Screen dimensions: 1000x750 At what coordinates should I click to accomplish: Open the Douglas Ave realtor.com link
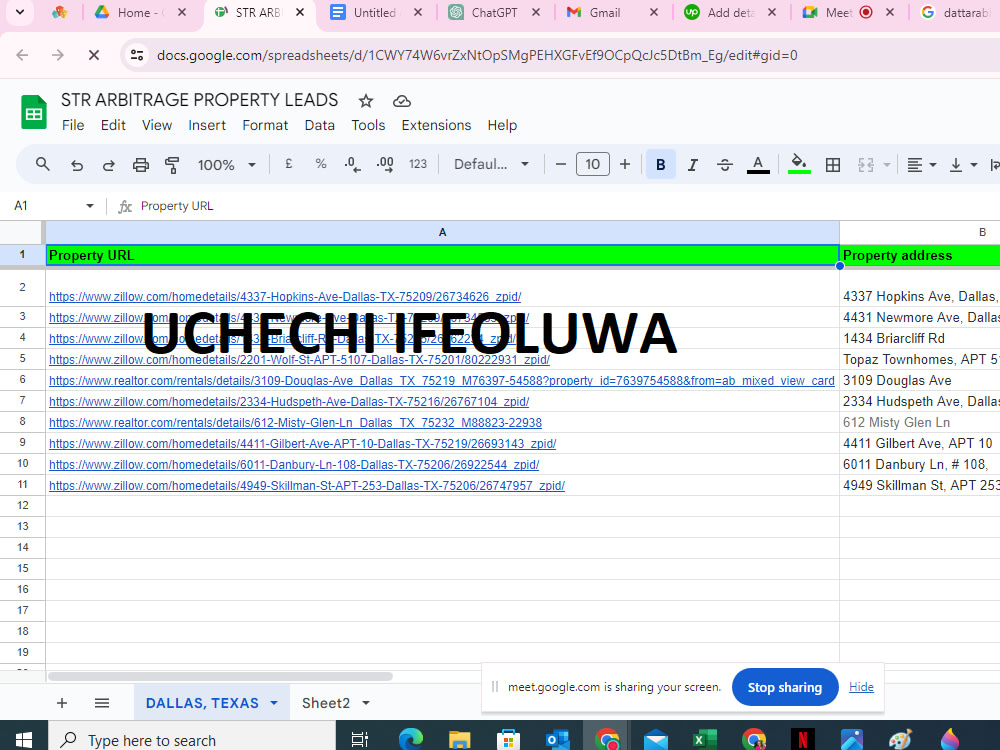point(441,381)
